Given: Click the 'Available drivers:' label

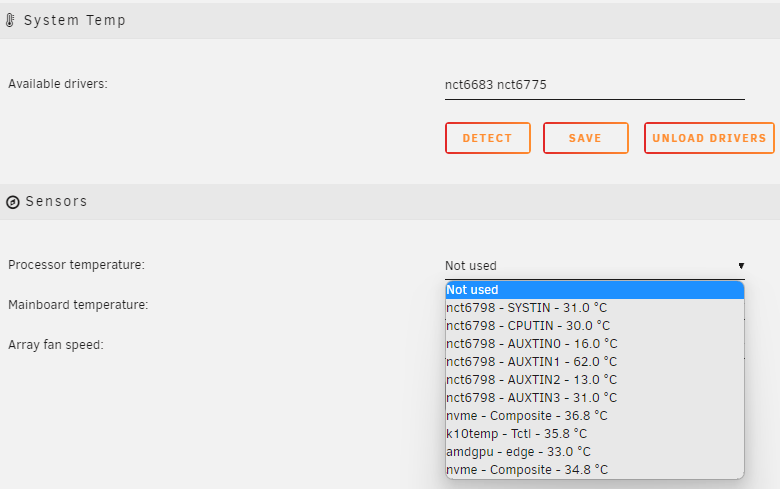Looking at the screenshot, I should (58, 84).
